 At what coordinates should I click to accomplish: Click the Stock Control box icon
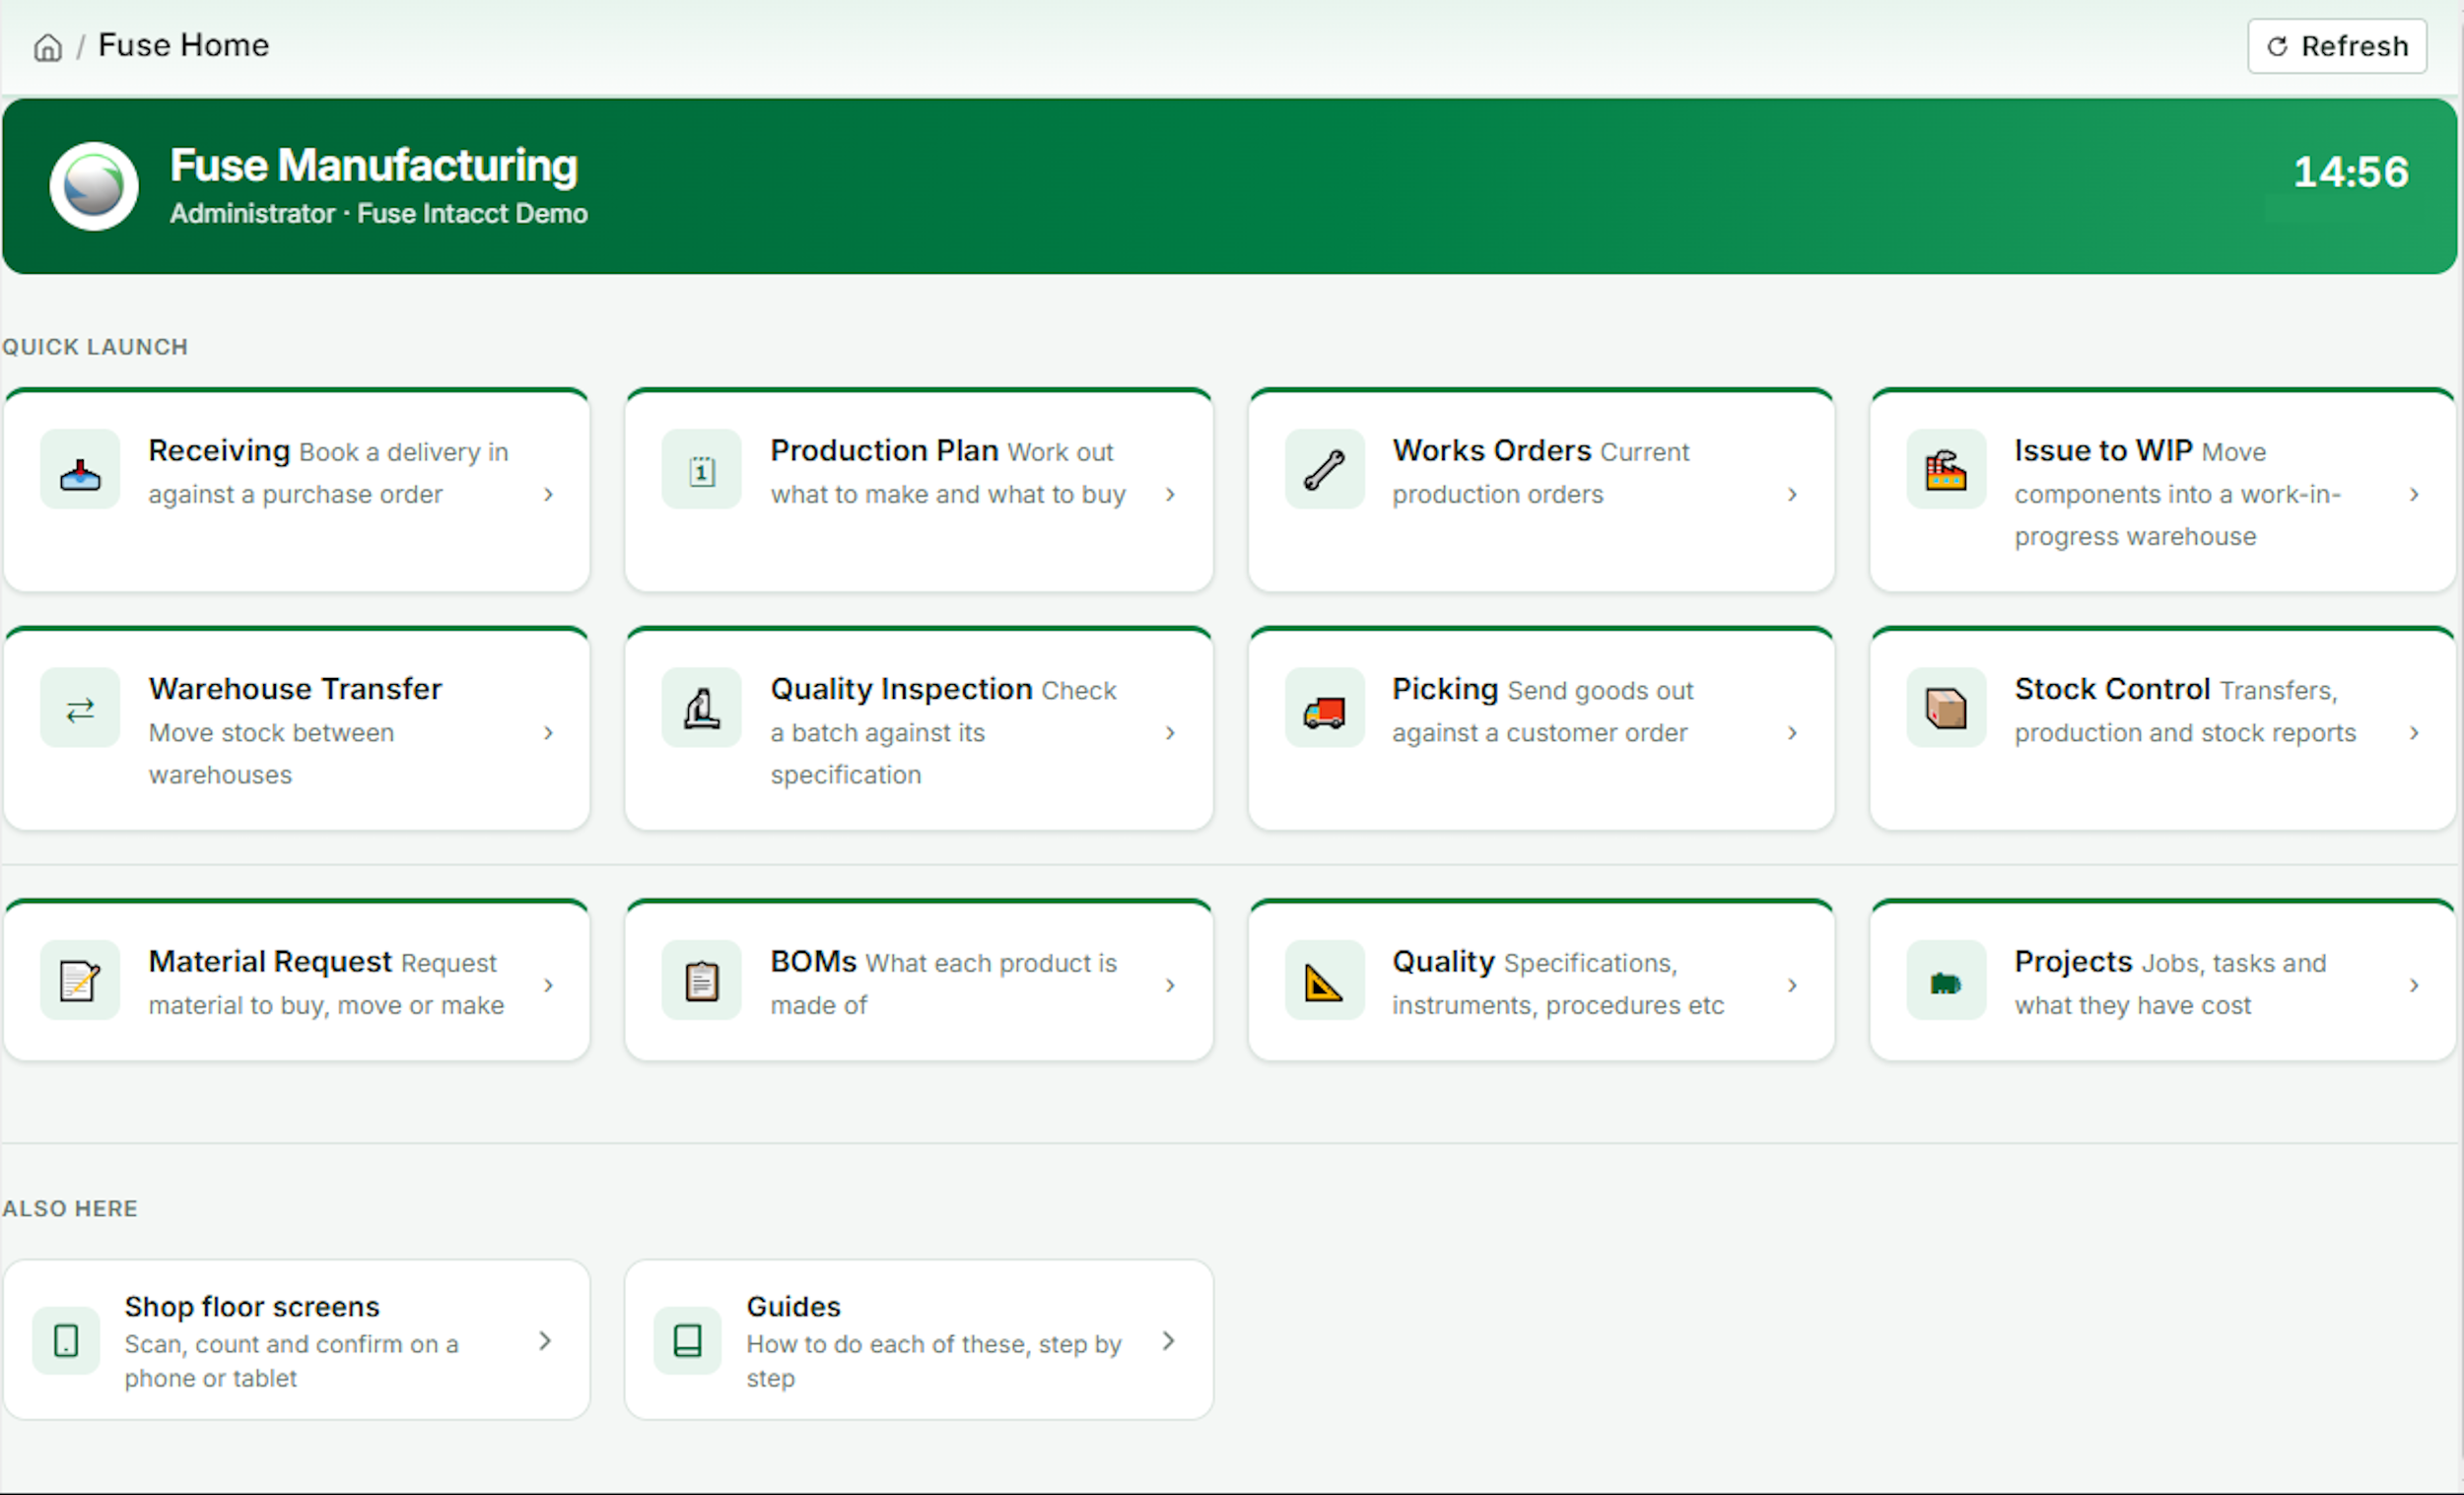[1946, 708]
